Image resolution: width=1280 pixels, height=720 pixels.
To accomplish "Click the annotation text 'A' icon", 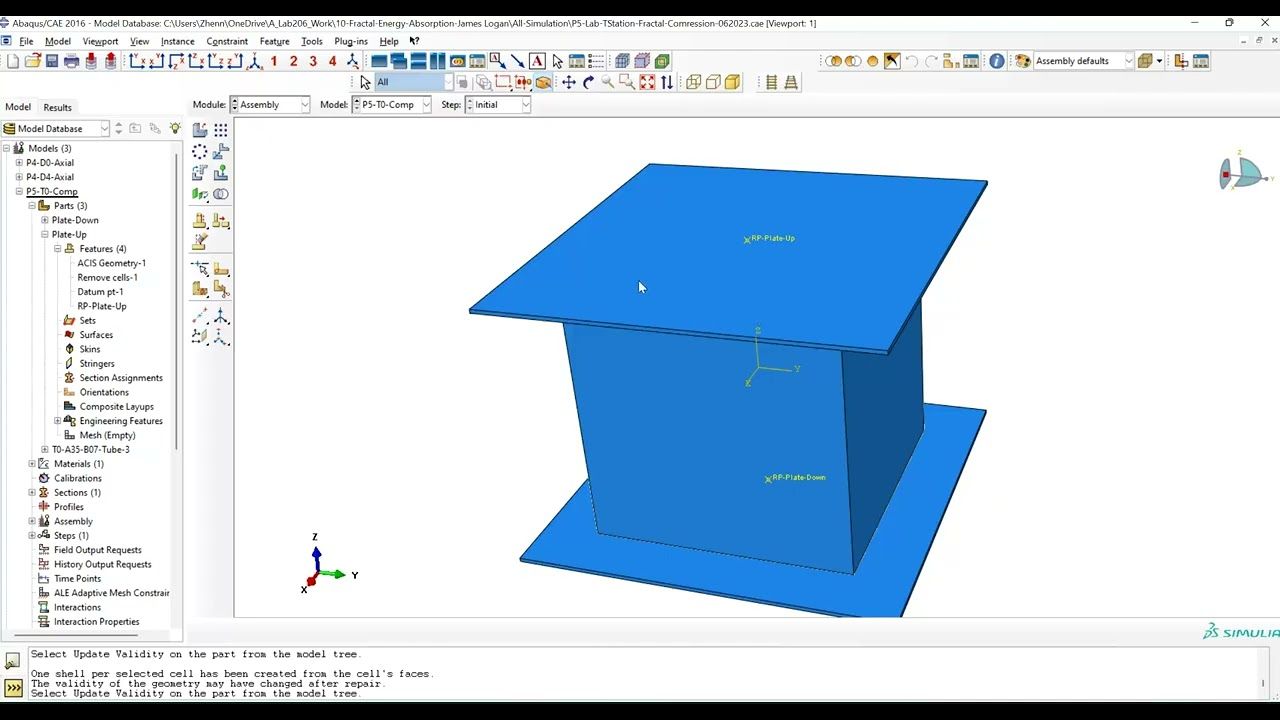I will click(x=537, y=61).
